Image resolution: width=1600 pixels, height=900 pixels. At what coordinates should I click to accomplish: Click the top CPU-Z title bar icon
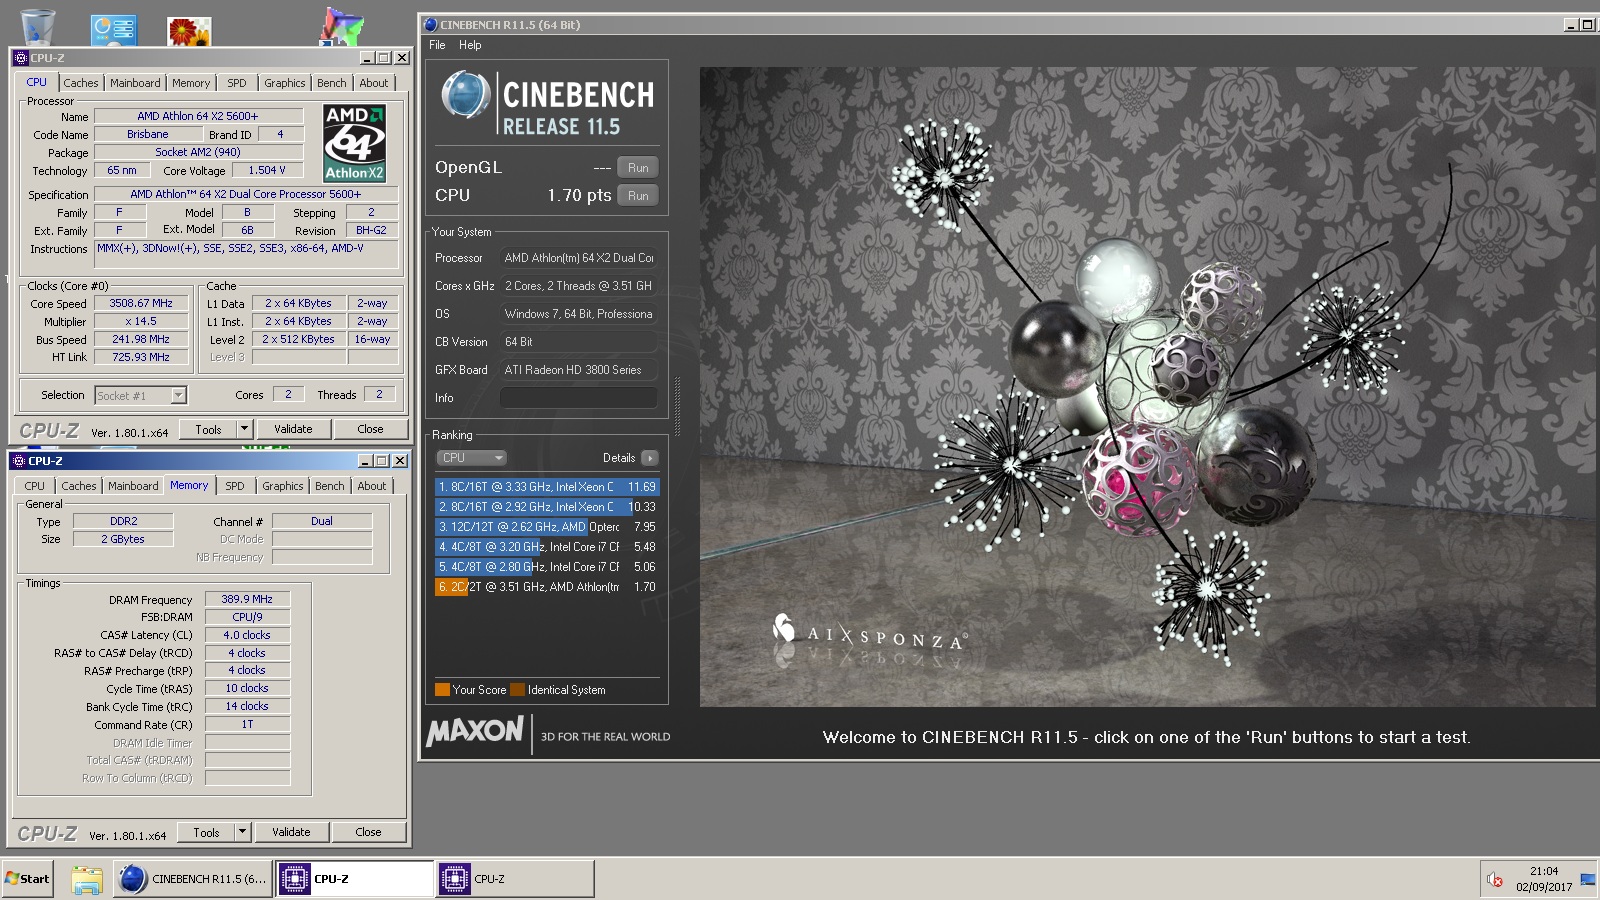[21, 58]
